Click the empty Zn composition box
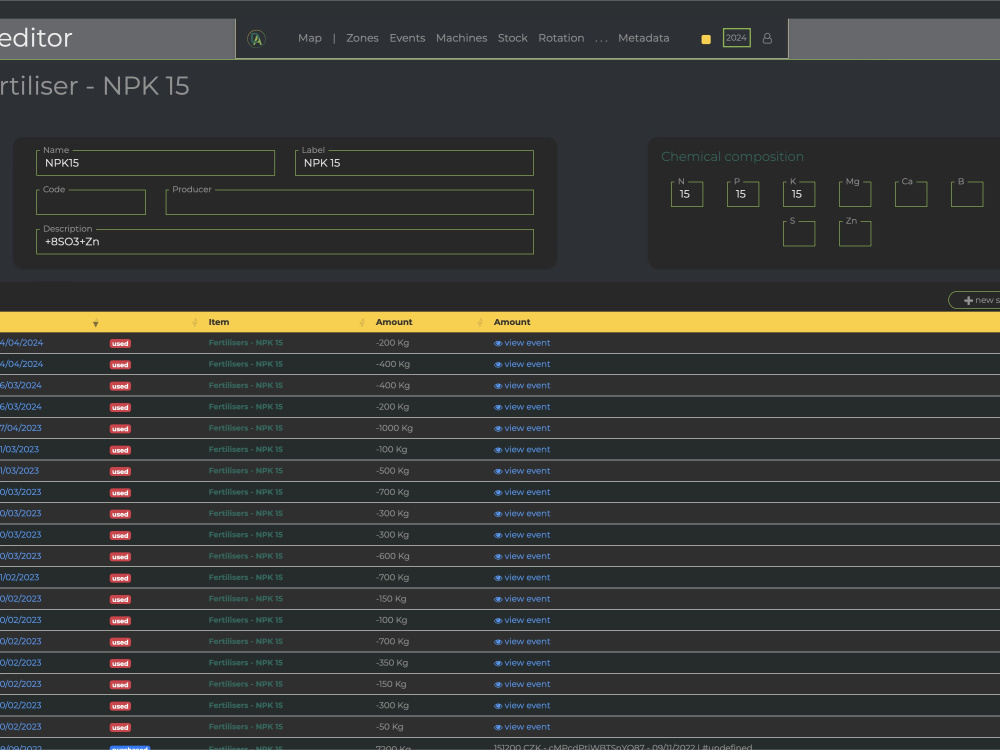This screenshot has height=750, width=1000. coord(855,233)
